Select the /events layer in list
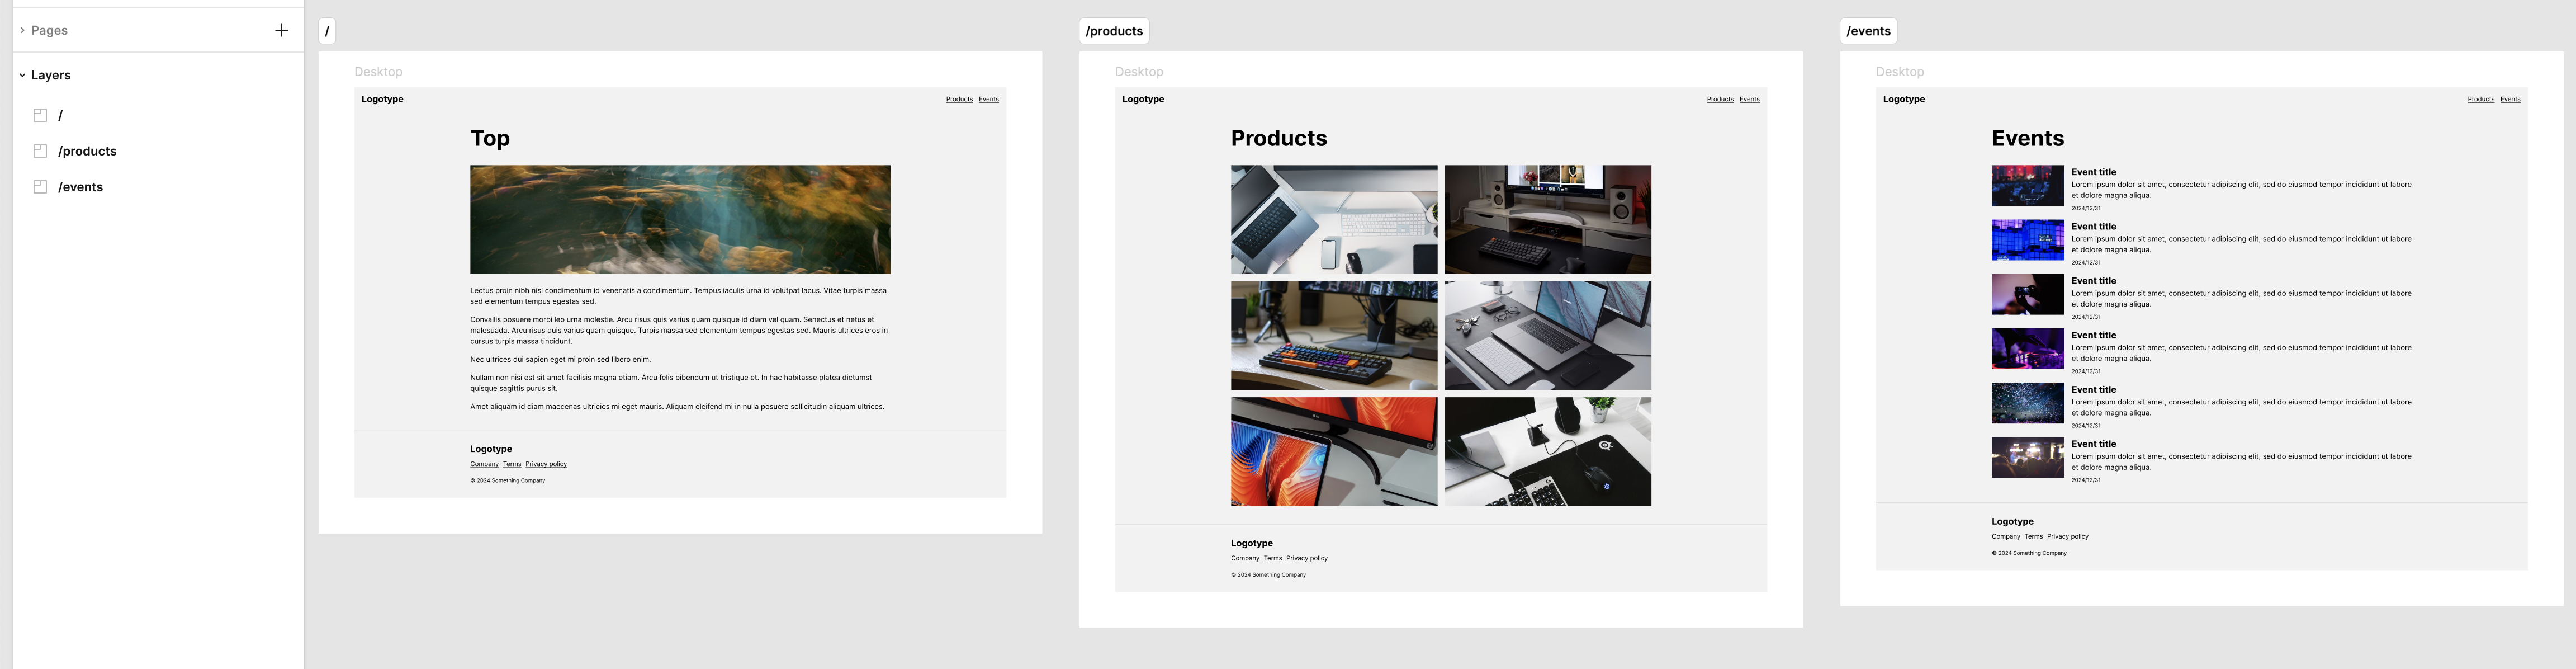The height and width of the screenshot is (669, 2576). 80,187
